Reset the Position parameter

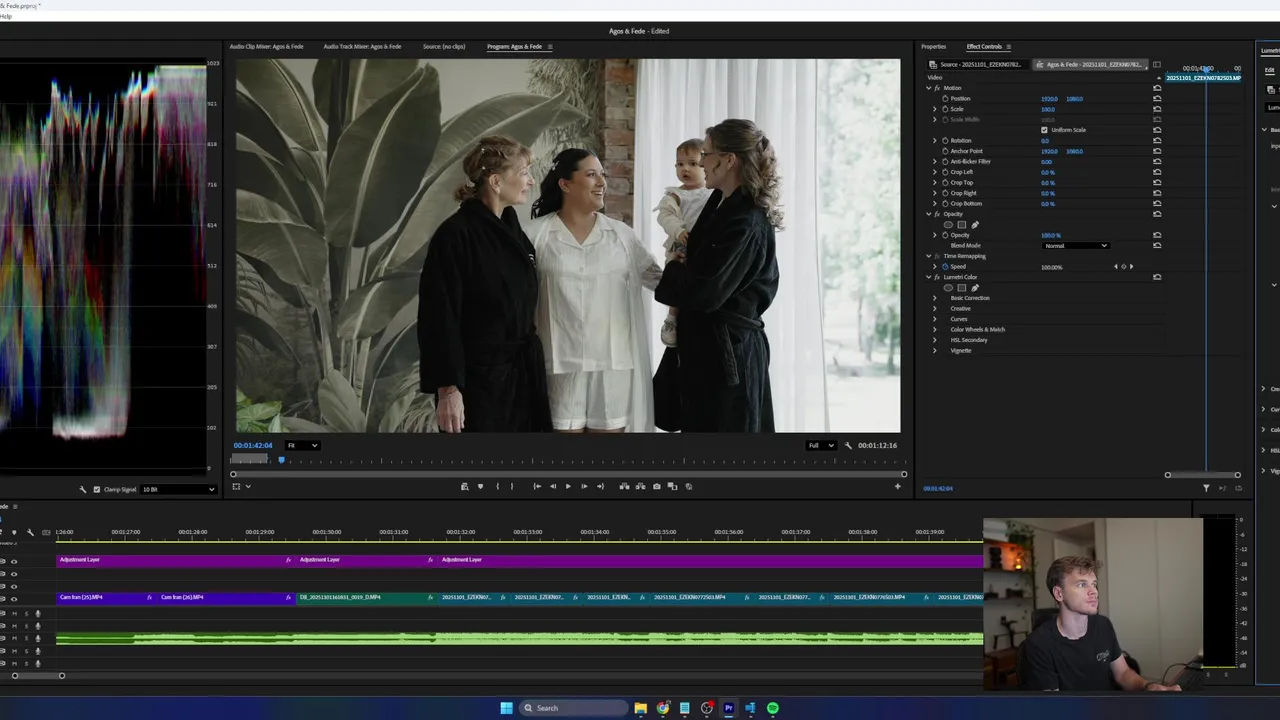coord(1157,98)
